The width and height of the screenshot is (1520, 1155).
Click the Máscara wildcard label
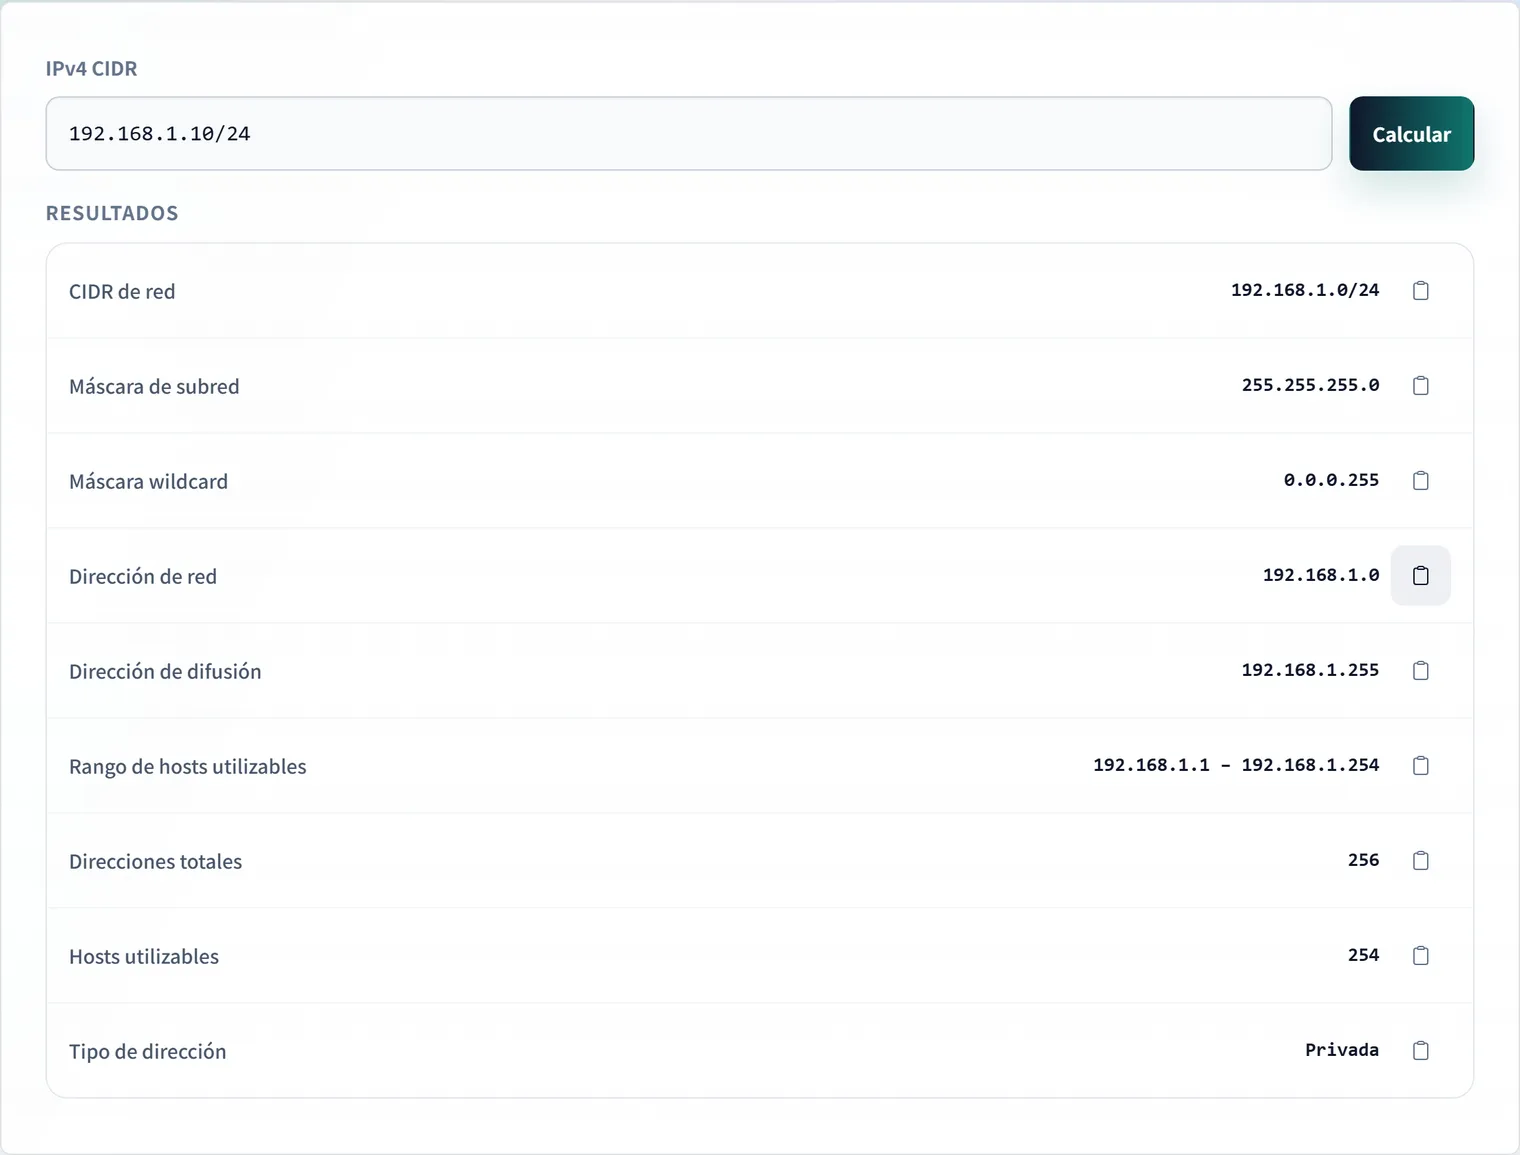(x=148, y=482)
